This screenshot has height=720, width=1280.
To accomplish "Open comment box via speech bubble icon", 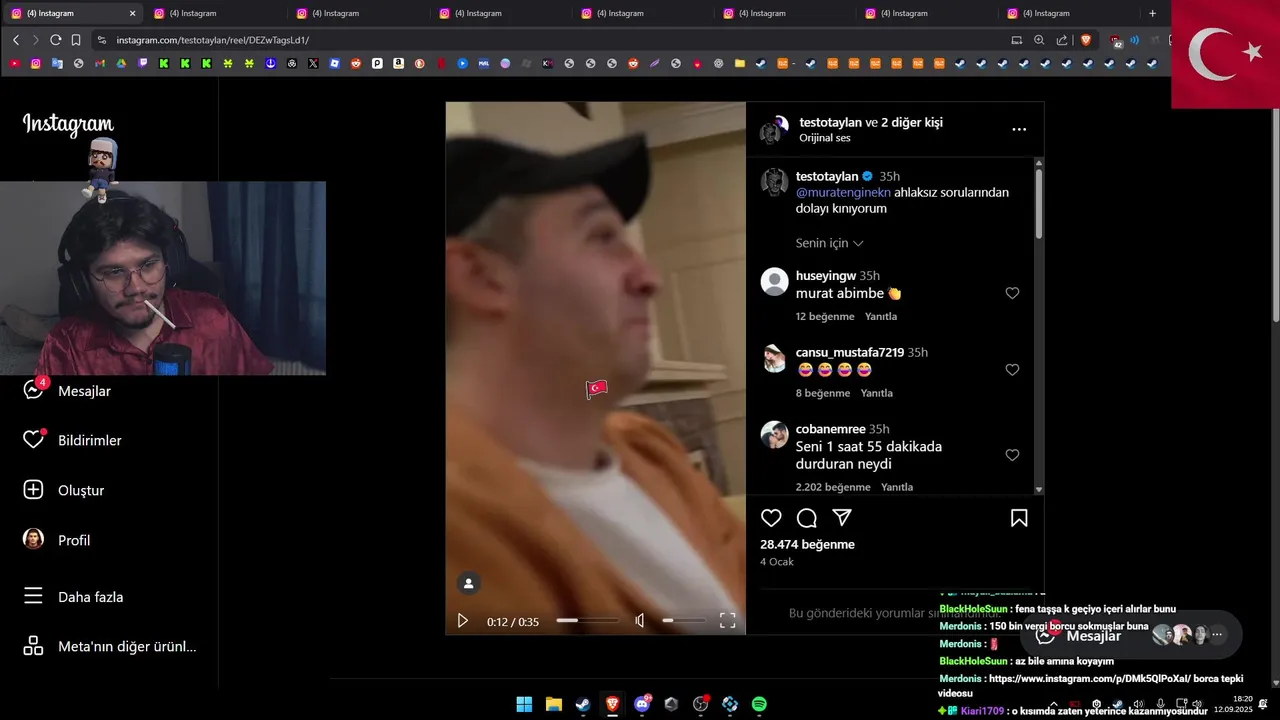I will [807, 518].
